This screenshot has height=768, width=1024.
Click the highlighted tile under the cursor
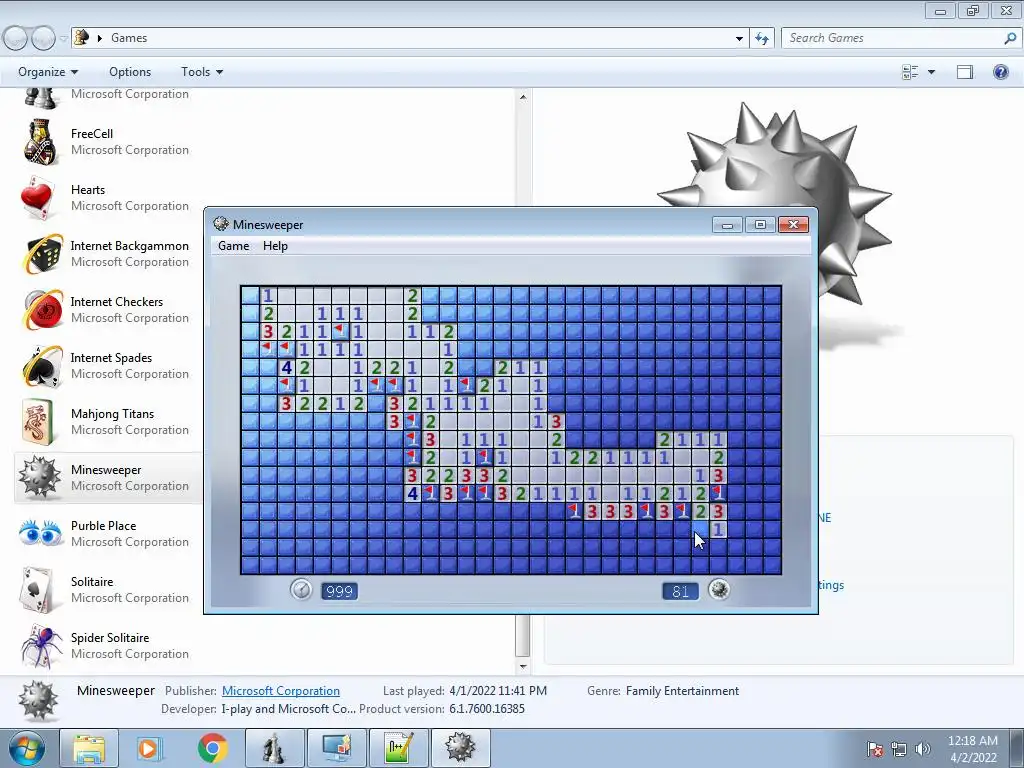(699, 529)
